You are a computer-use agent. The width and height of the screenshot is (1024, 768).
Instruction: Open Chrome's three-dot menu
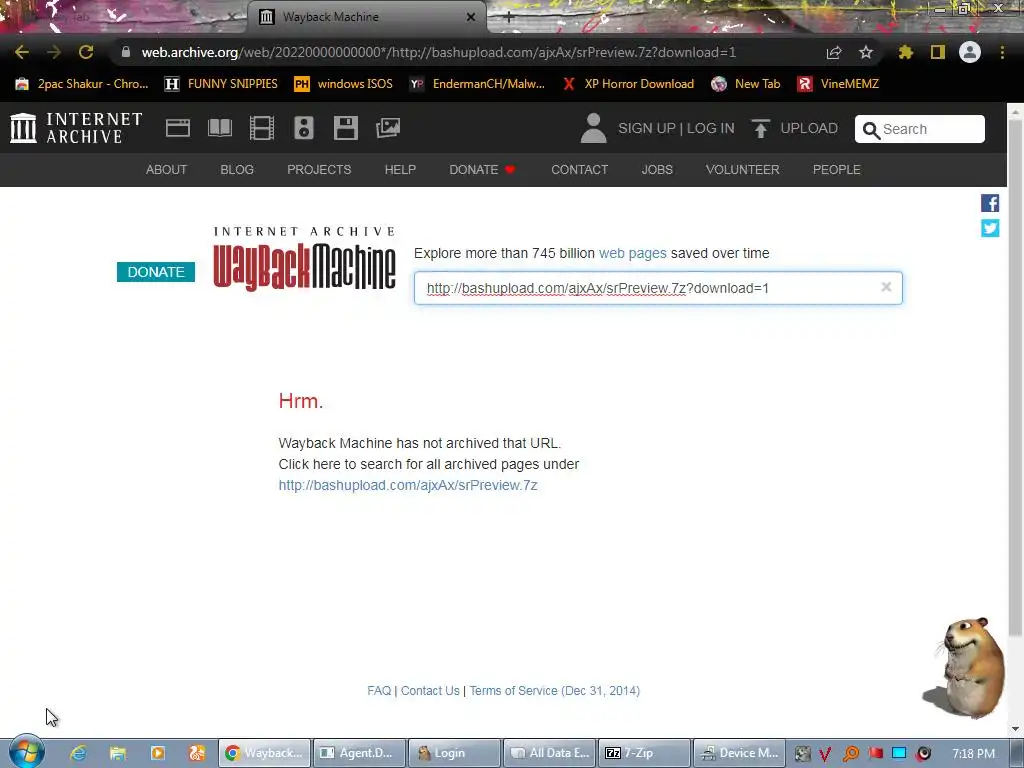click(x=1002, y=52)
